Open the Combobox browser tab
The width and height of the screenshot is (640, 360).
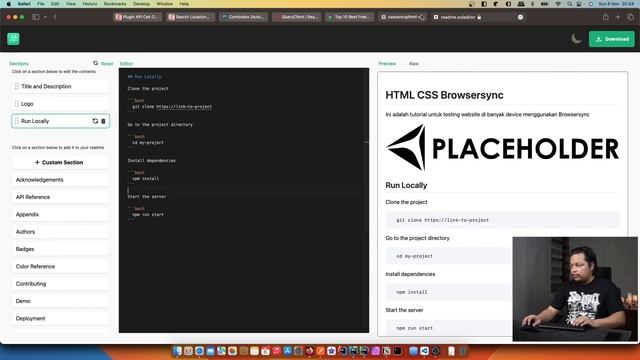(243, 17)
